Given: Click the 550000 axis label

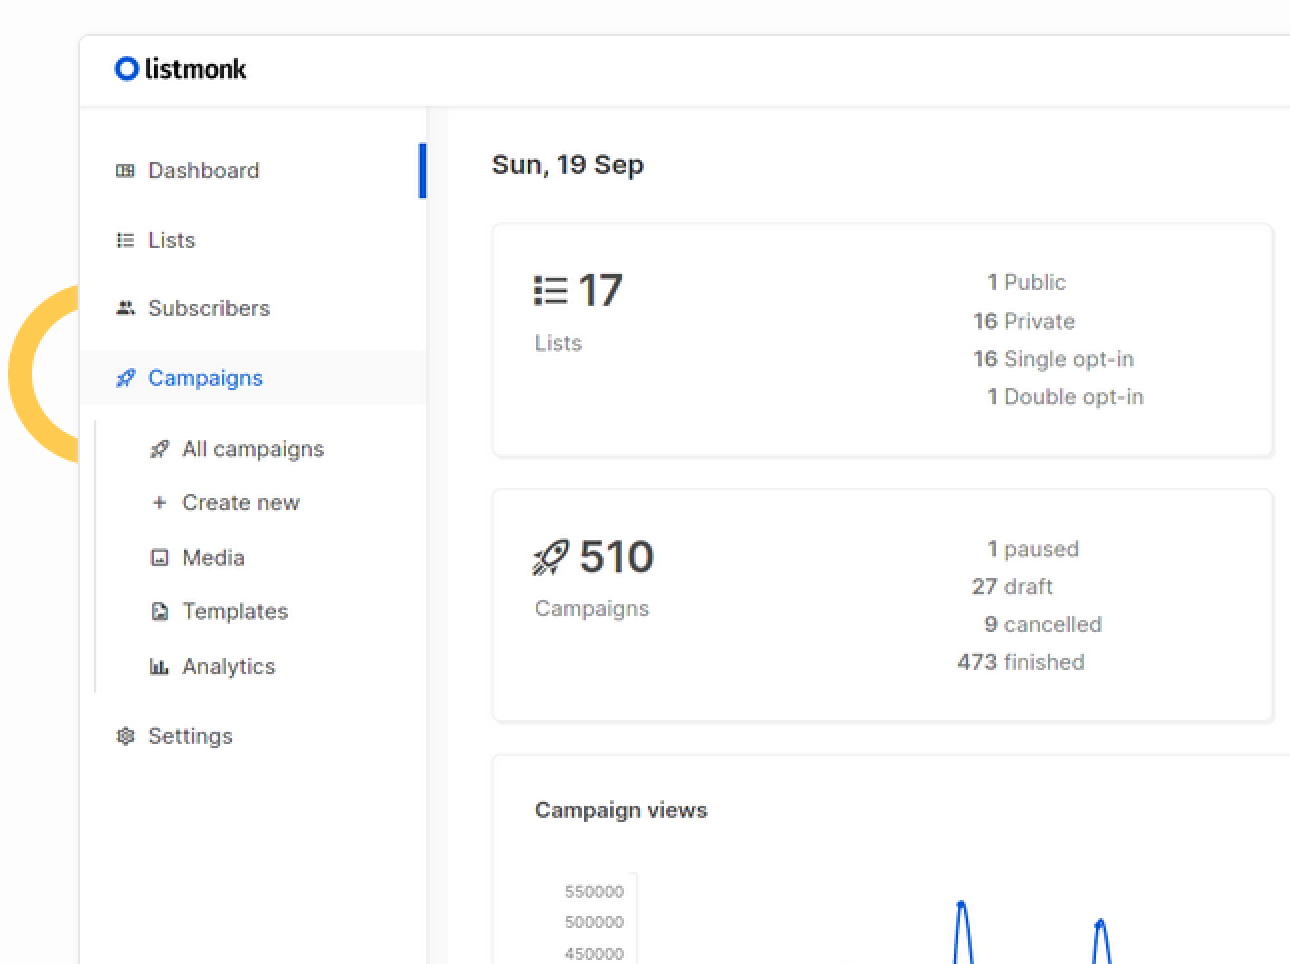Looking at the screenshot, I should point(594,891).
